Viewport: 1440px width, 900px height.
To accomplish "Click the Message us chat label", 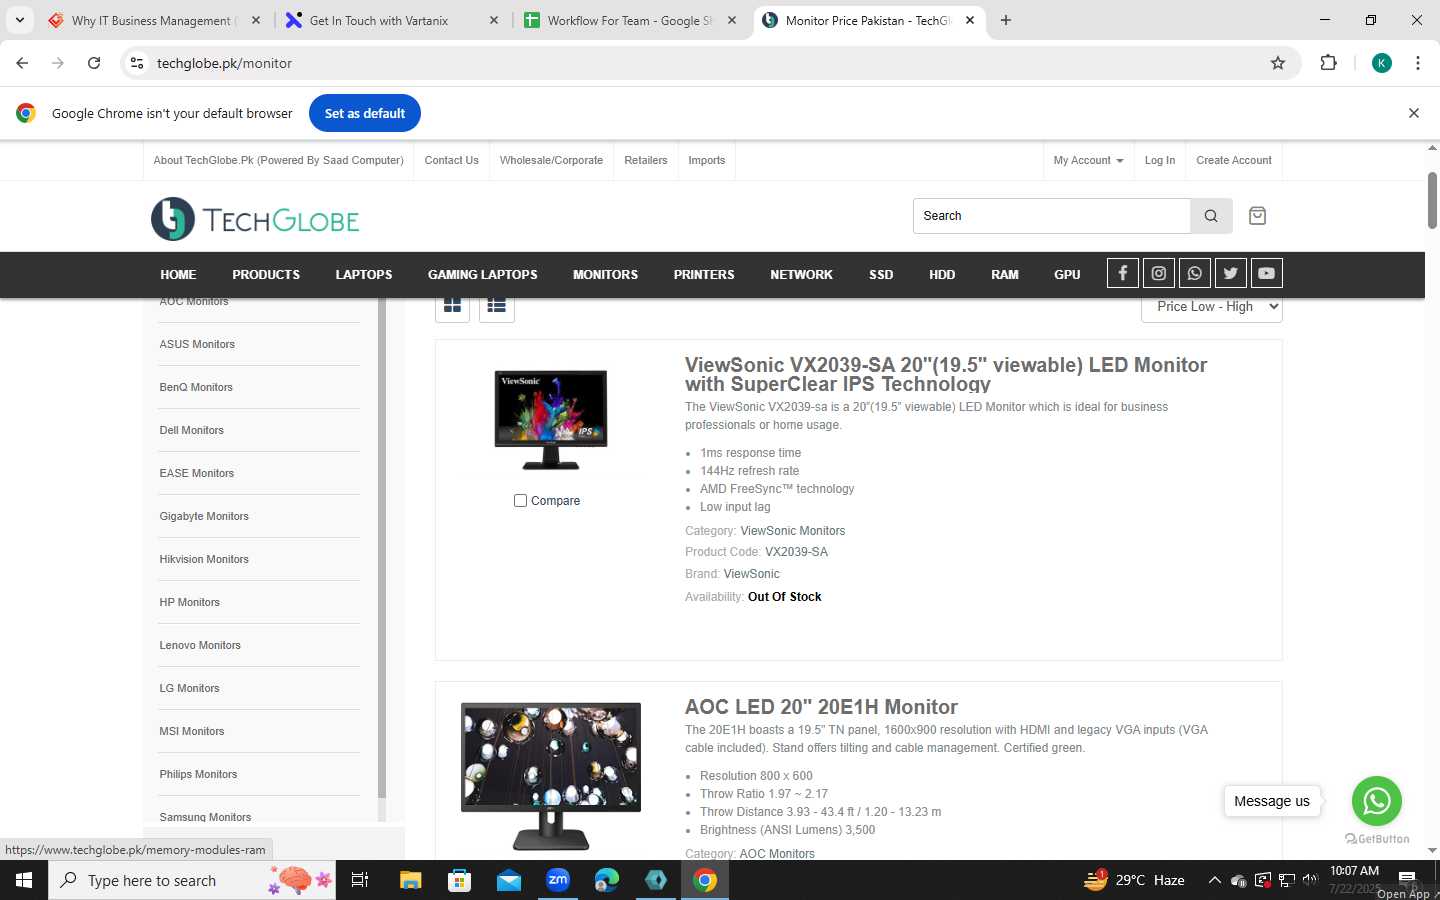I will [1272, 801].
